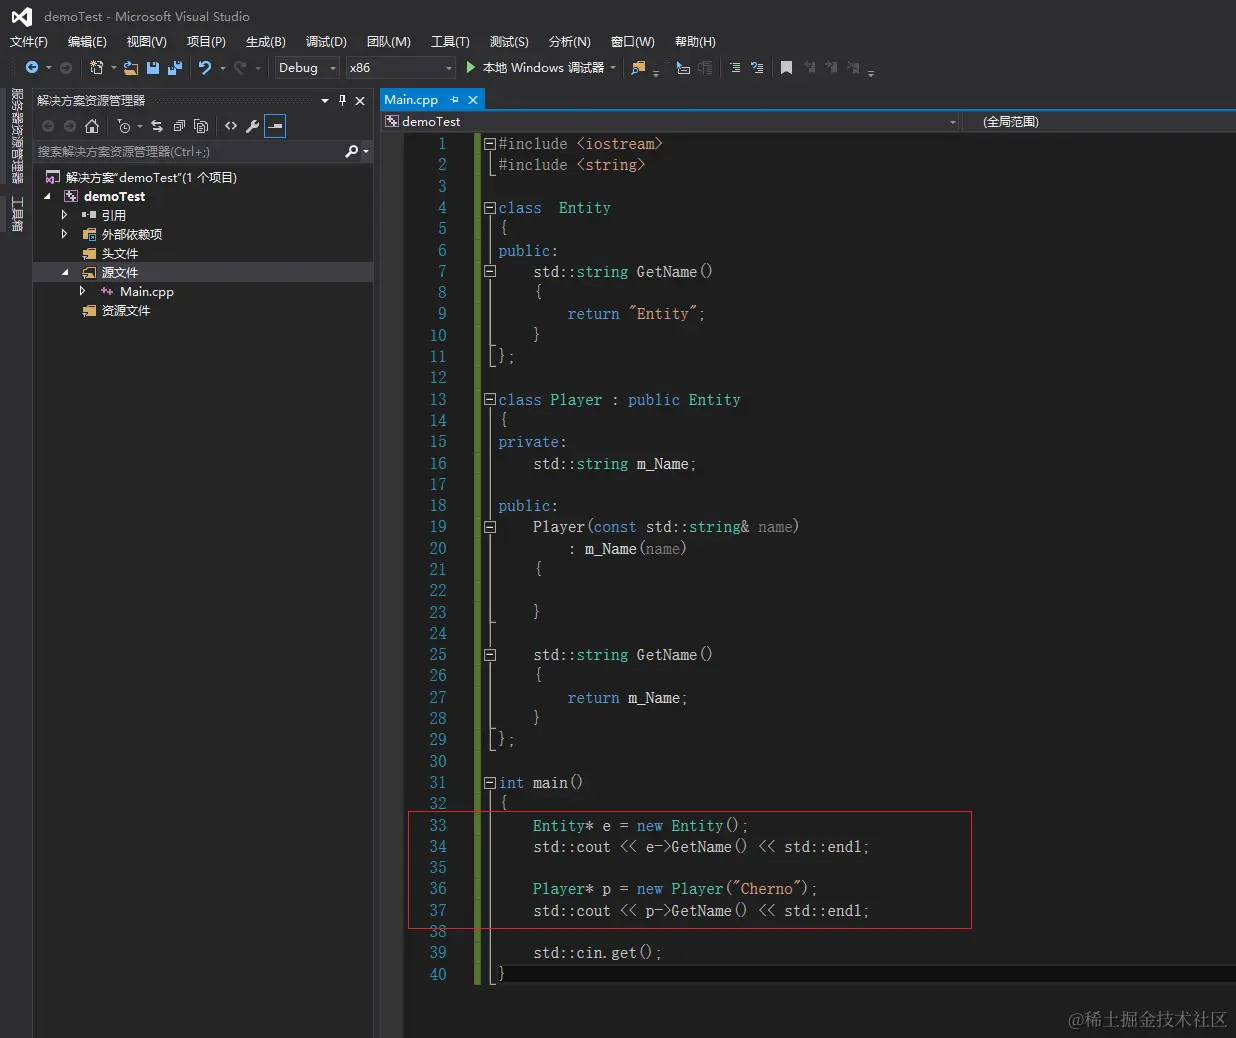Collapse the Player class fold marker

click(x=490, y=400)
